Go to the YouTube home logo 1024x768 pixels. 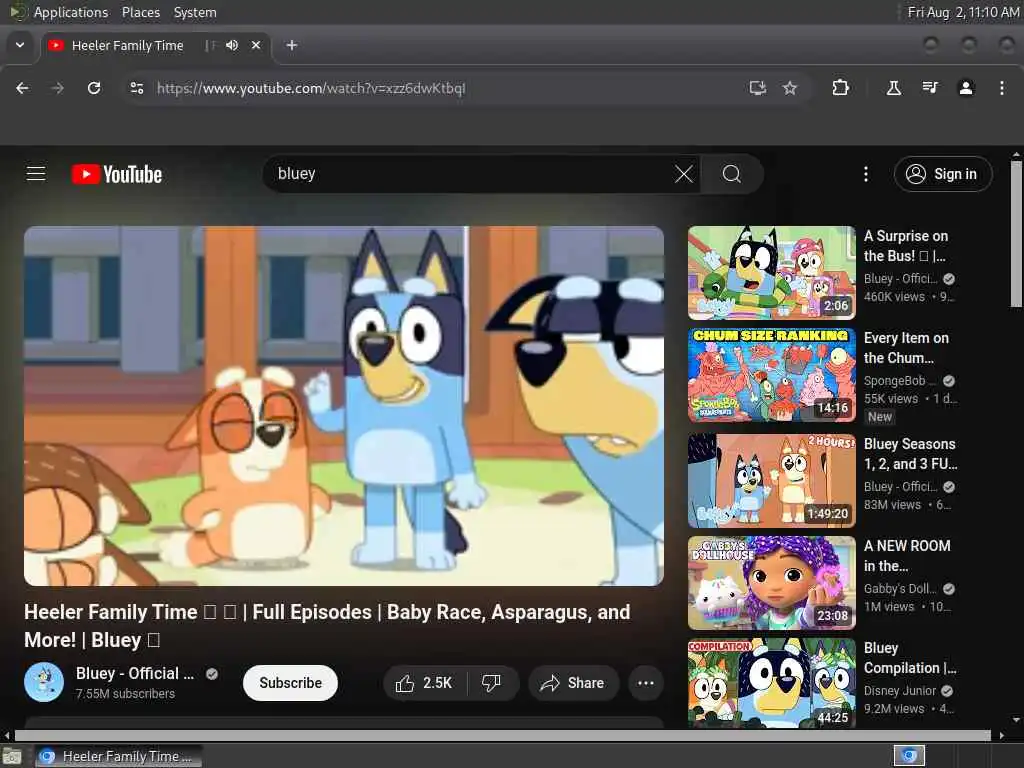point(117,174)
